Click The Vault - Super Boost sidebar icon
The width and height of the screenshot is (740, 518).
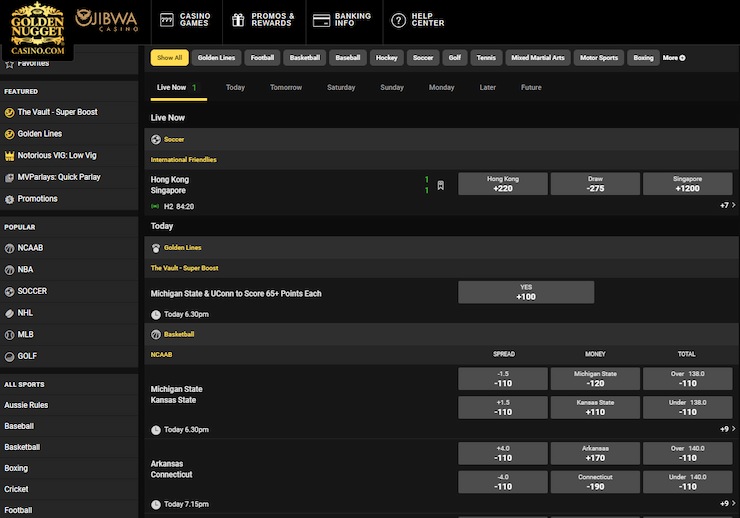[x=9, y=112]
